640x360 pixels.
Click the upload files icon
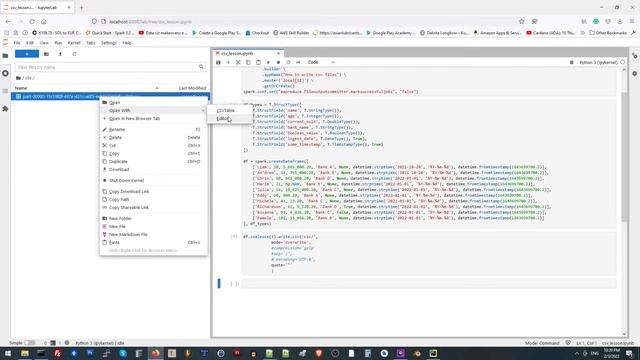coord(60,54)
